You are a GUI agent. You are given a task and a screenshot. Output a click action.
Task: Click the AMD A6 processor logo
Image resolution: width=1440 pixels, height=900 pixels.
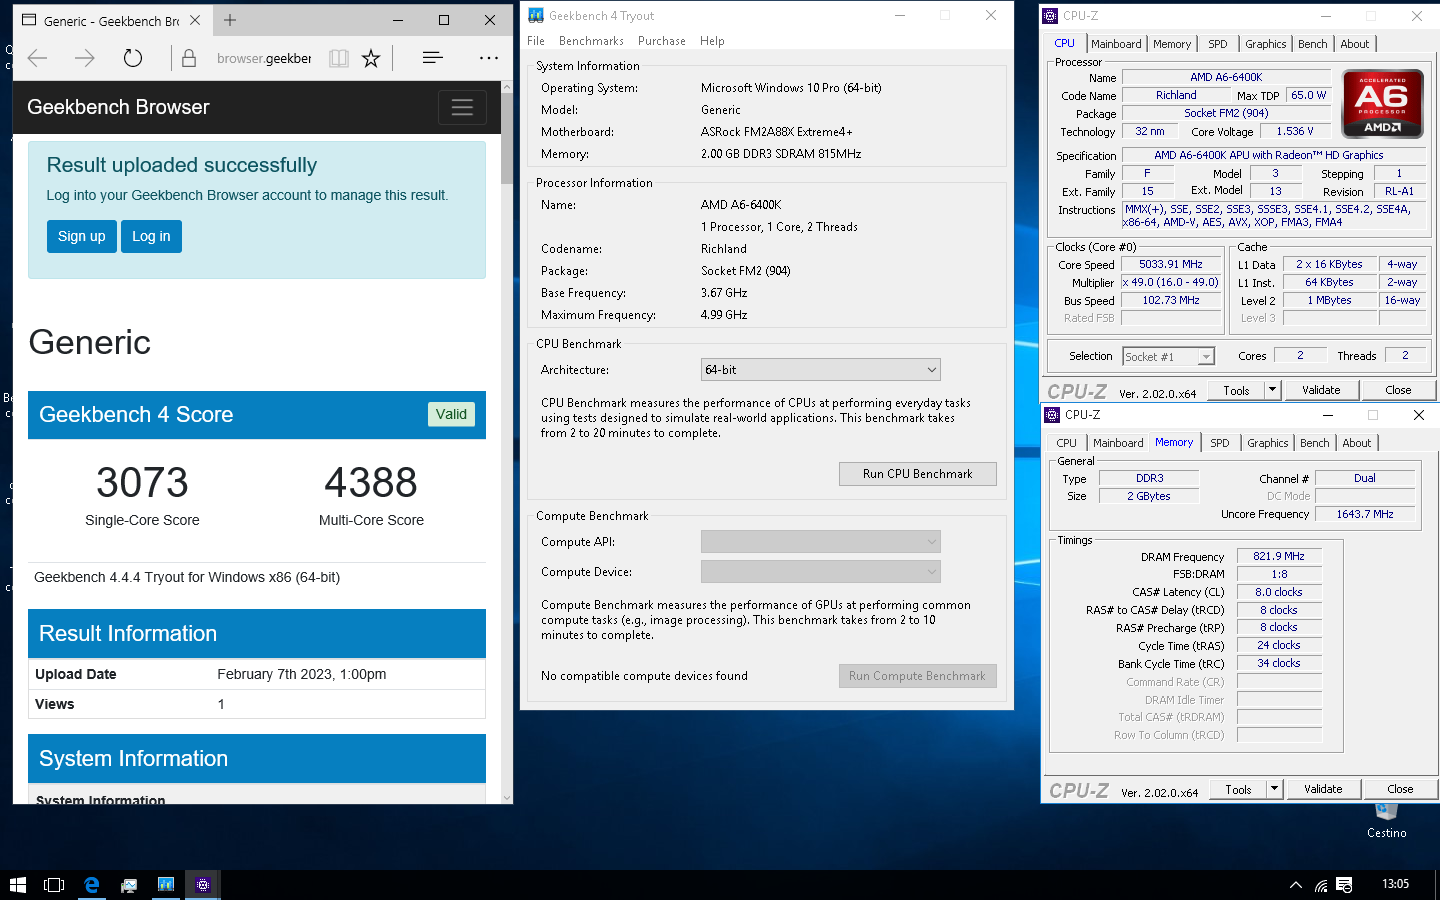pos(1383,102)
